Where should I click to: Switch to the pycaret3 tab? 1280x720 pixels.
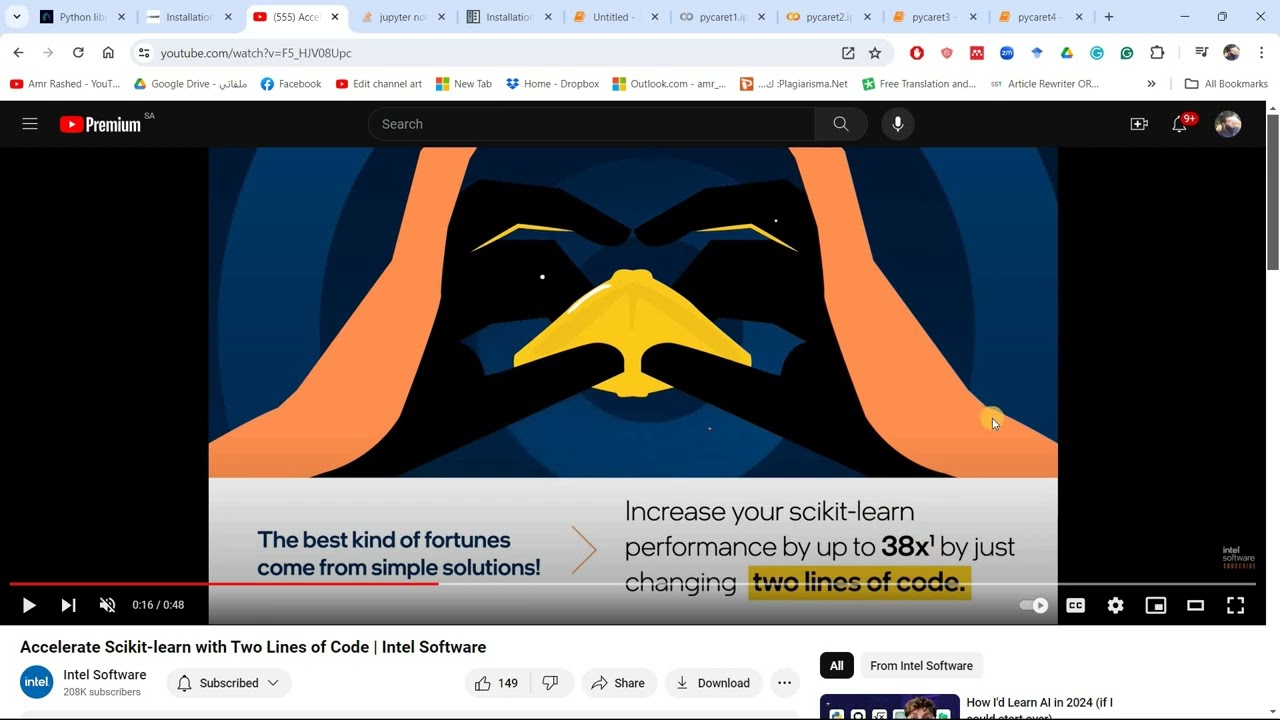(935, 17)
